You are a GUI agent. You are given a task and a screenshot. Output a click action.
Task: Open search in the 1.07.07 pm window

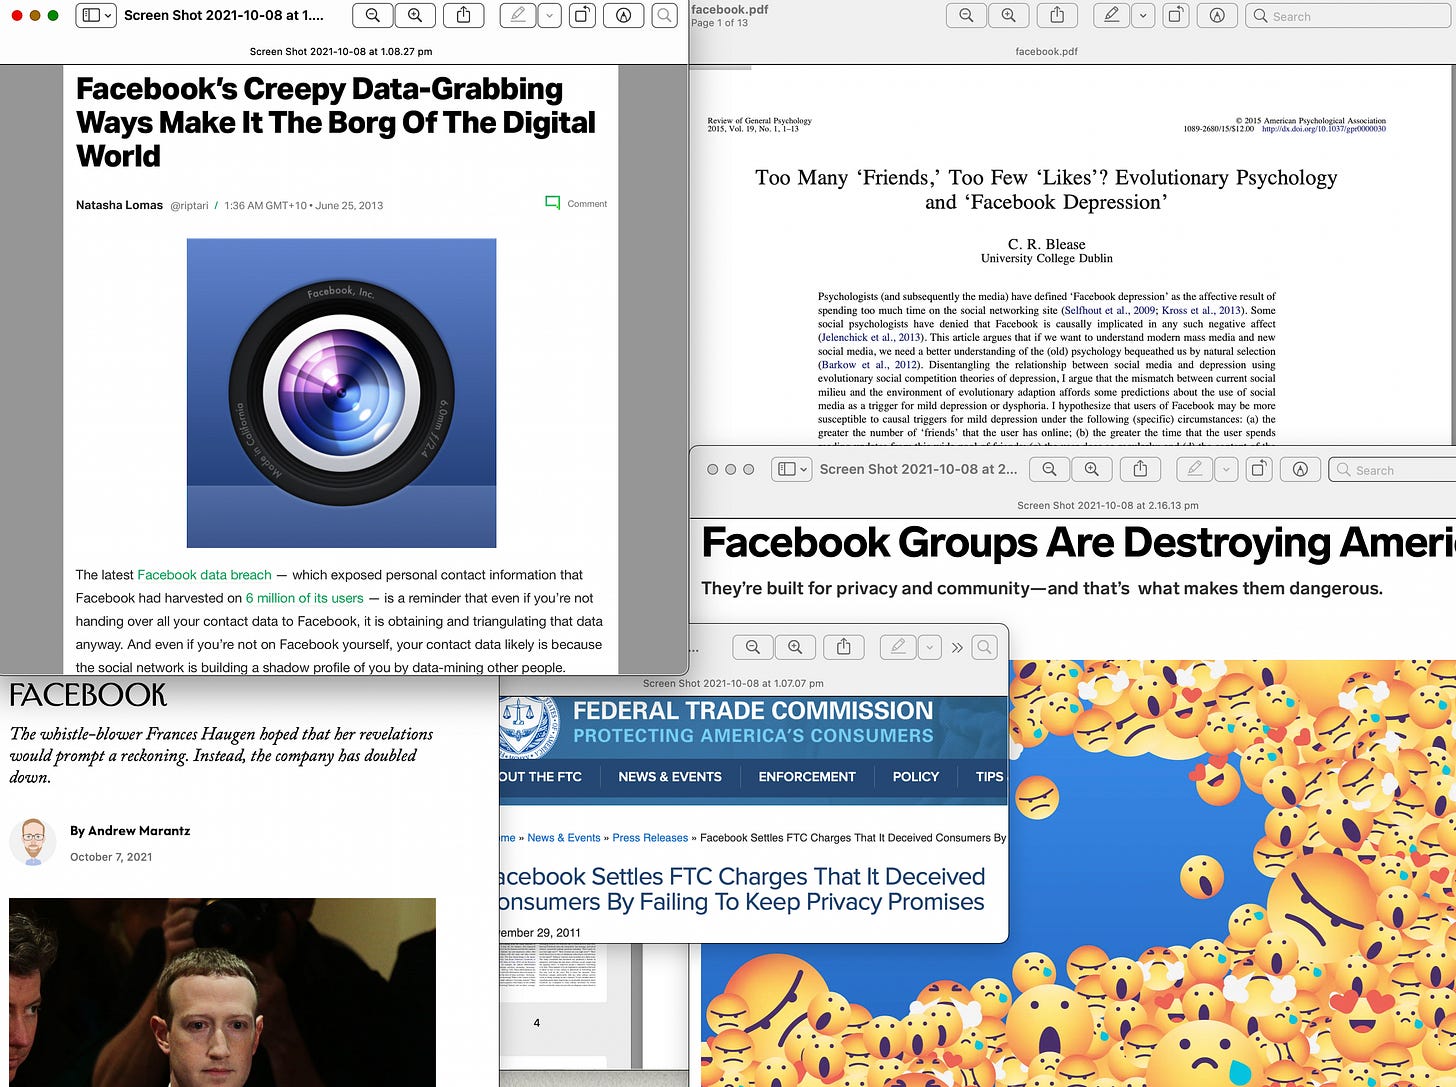[x=985, y=647]
